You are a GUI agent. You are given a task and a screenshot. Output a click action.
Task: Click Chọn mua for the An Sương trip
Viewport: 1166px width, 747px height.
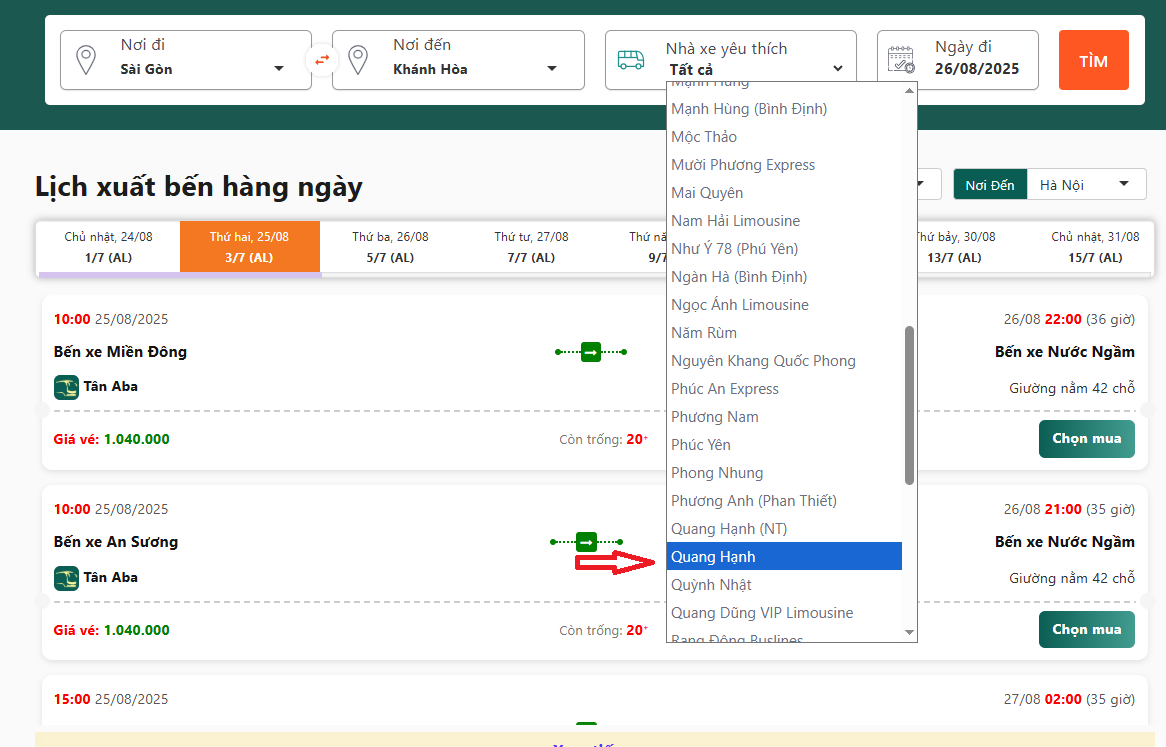1086,630
